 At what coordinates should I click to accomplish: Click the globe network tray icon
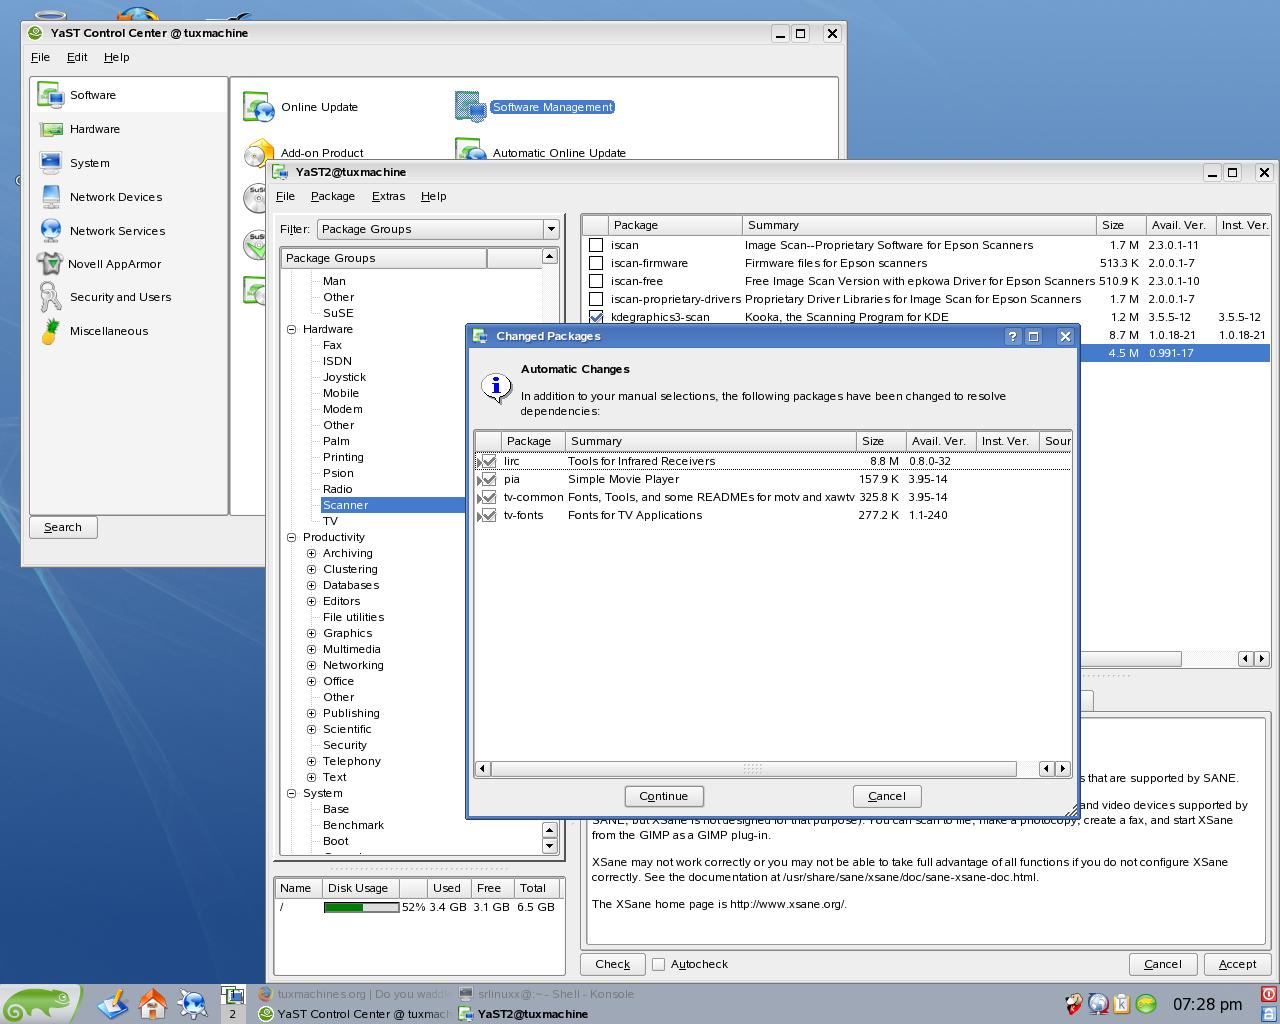point(1098,1004)
